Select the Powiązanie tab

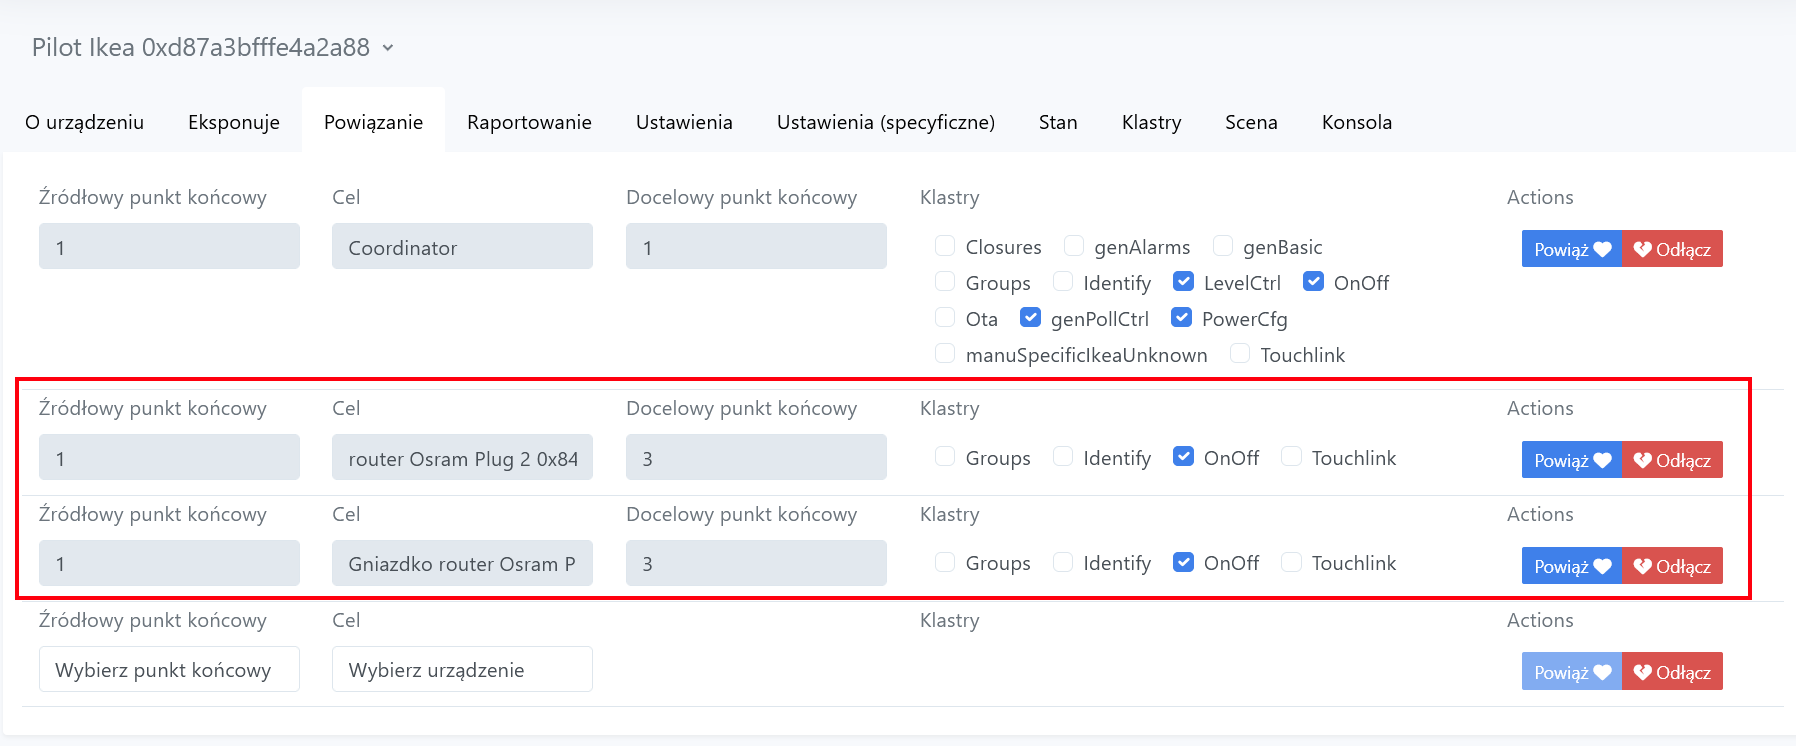373,122
